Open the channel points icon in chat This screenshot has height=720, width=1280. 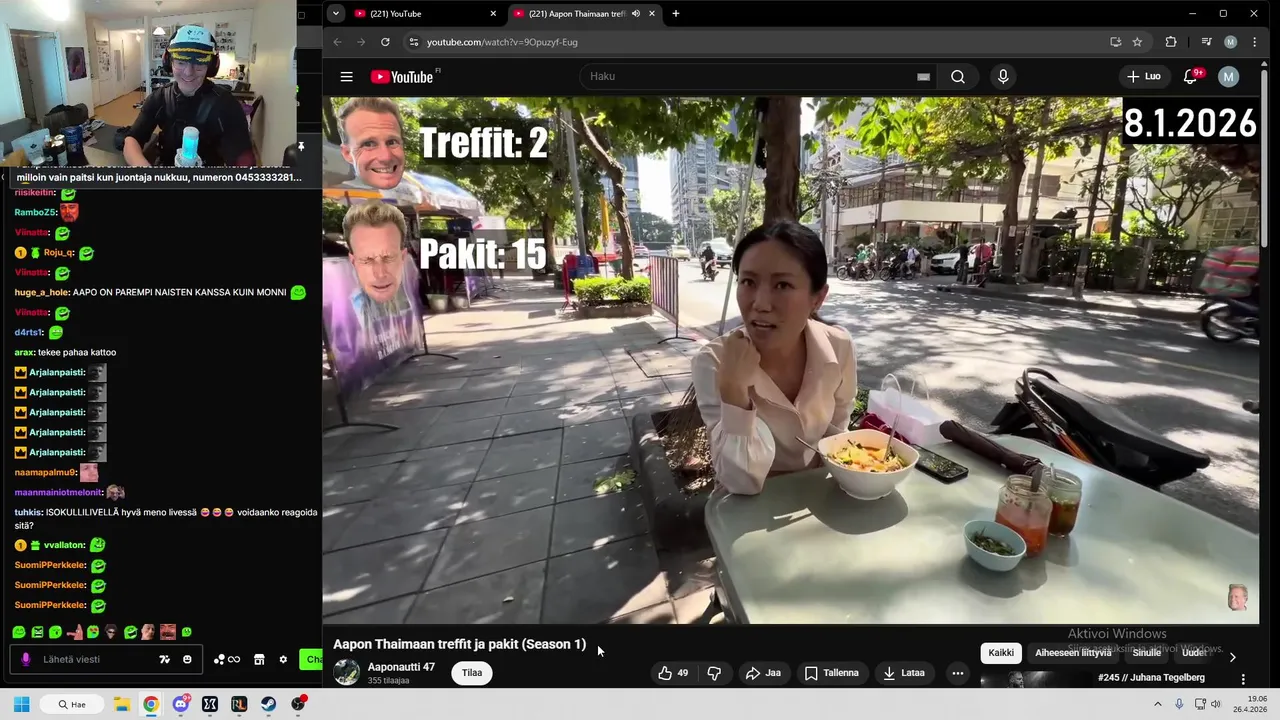point(226,659)
